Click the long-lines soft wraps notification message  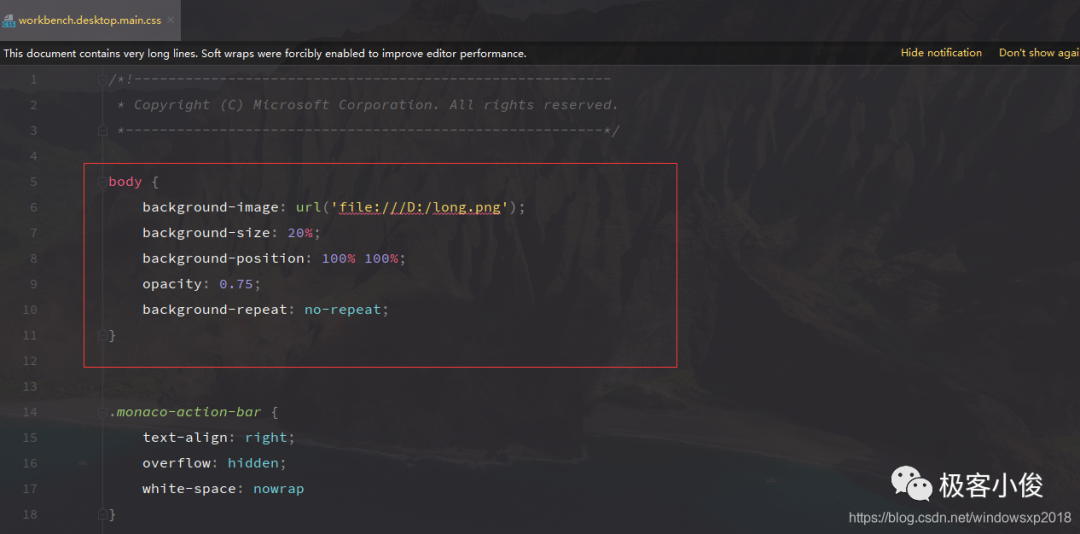click(265, 53)
